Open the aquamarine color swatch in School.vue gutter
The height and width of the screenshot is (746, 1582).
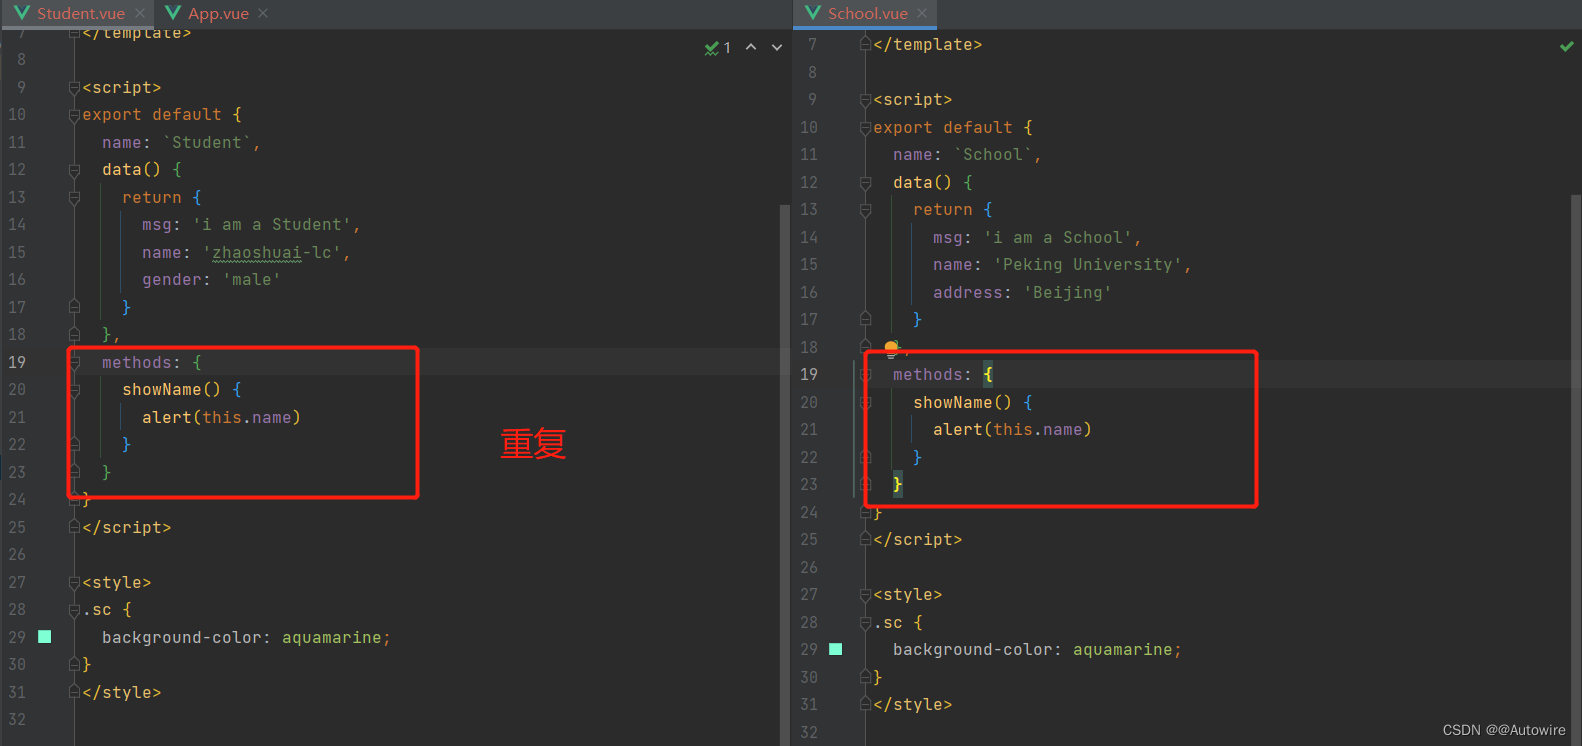(x=835, y=649)
